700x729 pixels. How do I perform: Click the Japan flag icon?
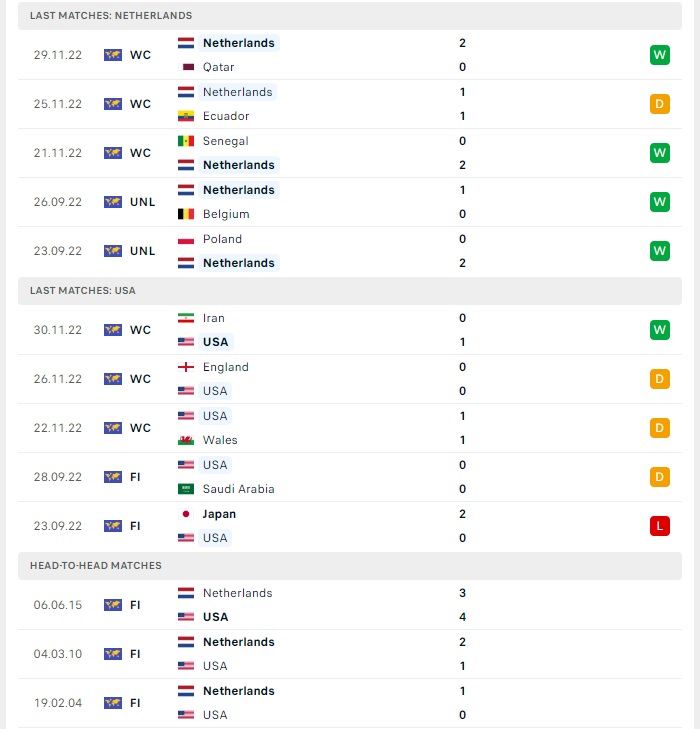186,514
